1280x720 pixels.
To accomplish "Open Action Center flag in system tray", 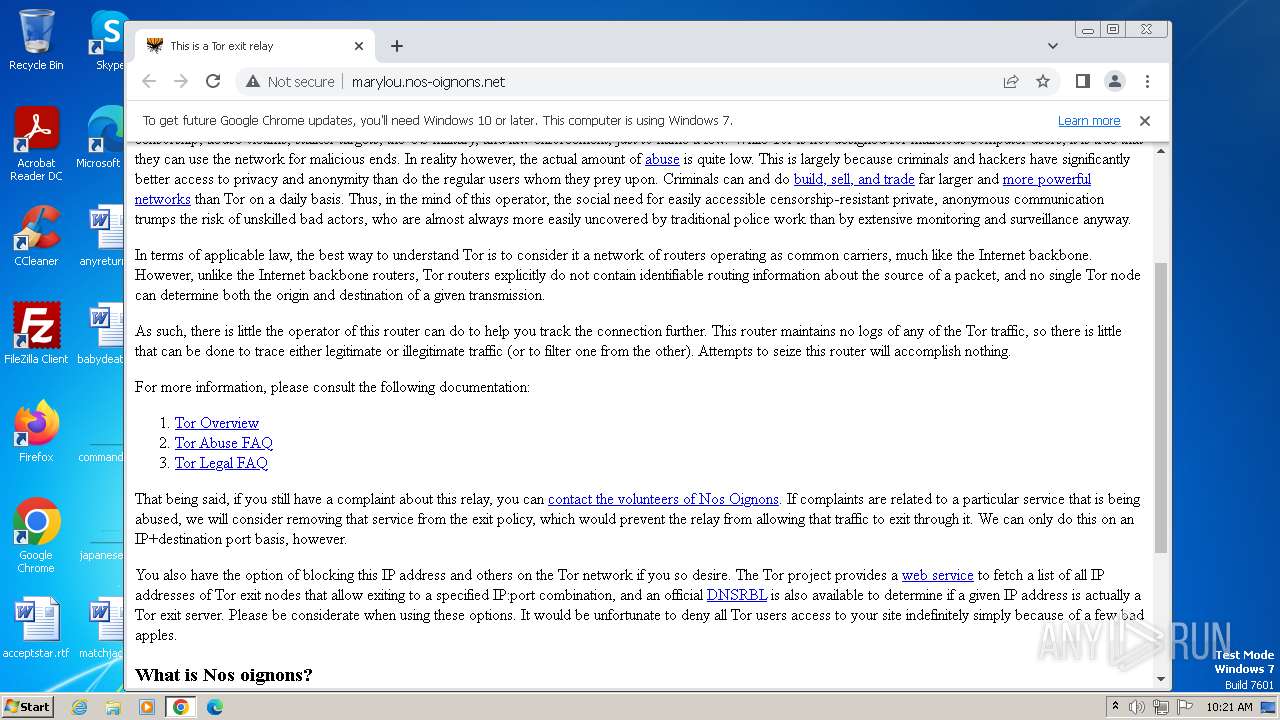I will [1185, 707].
